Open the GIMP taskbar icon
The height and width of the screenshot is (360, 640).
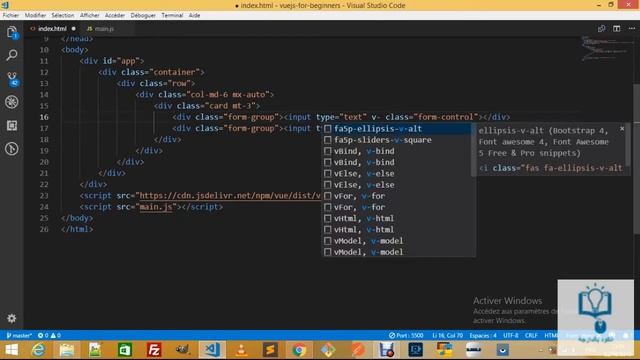182,350
